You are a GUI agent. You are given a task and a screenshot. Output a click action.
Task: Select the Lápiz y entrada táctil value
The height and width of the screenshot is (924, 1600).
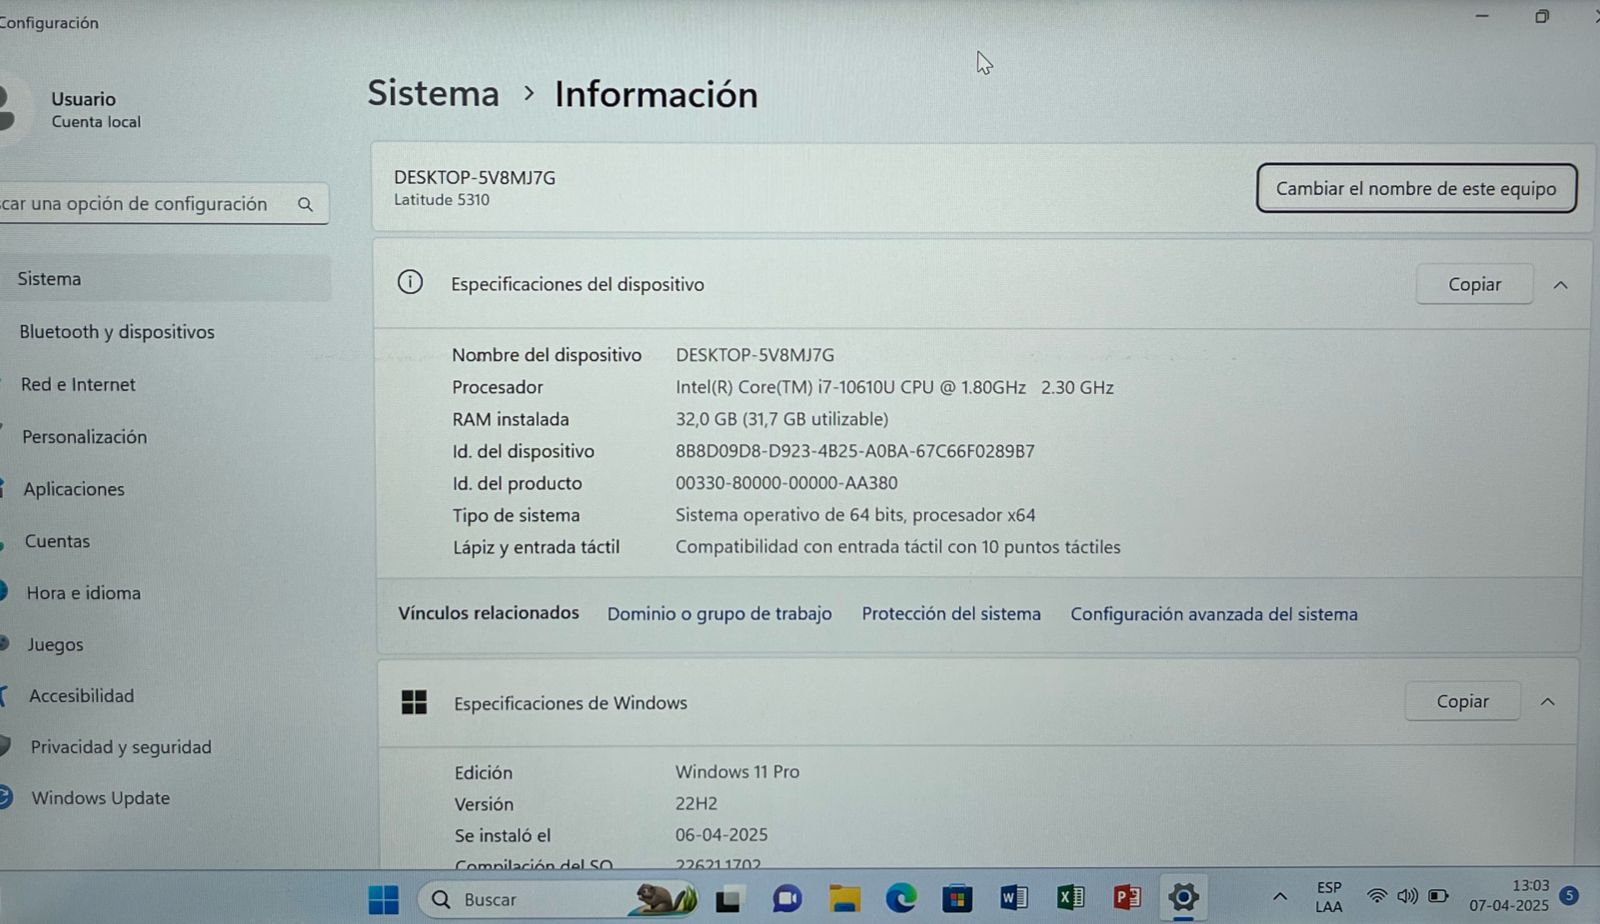[898, 547]
